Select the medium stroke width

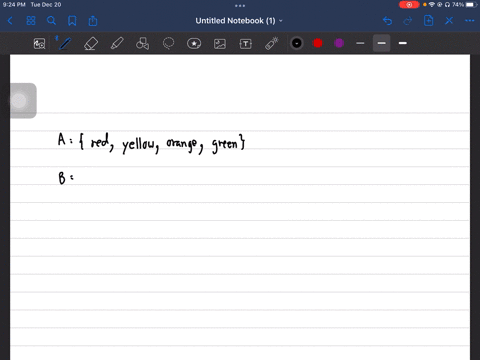click(x=381, y=43)
